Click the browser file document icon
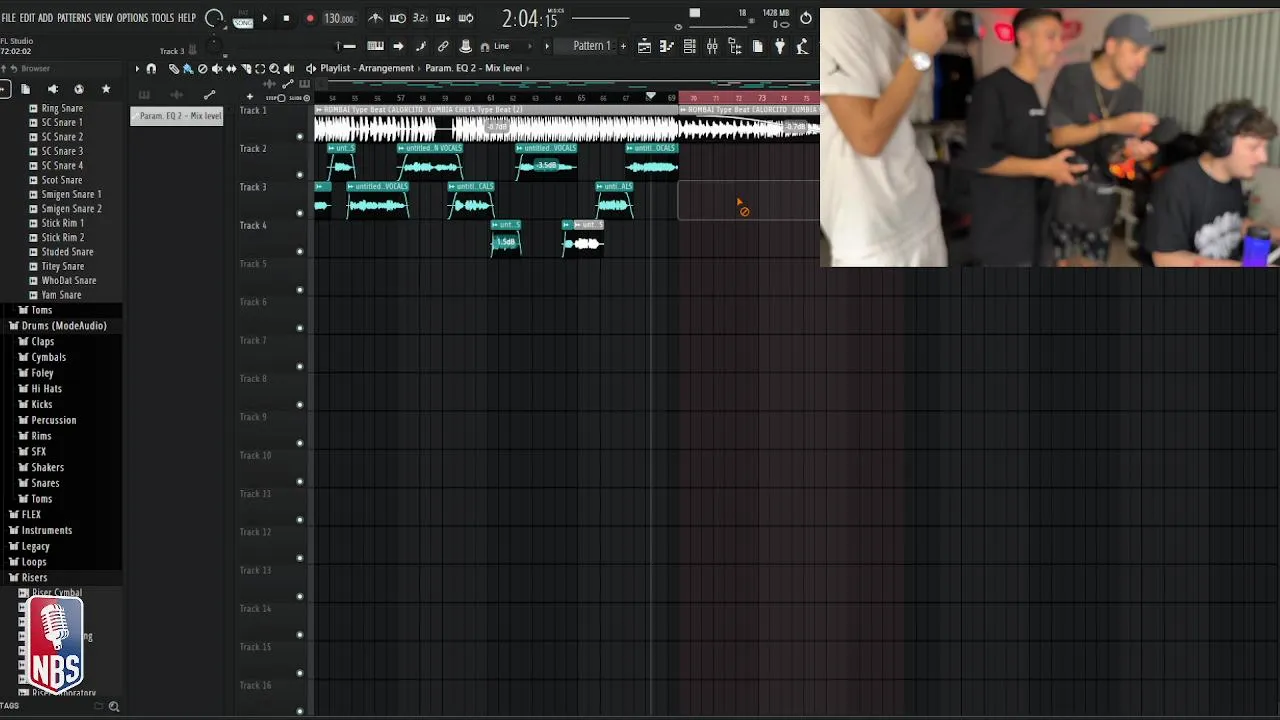The height and width of the screenshot is (720, 1280). [26, 89]
